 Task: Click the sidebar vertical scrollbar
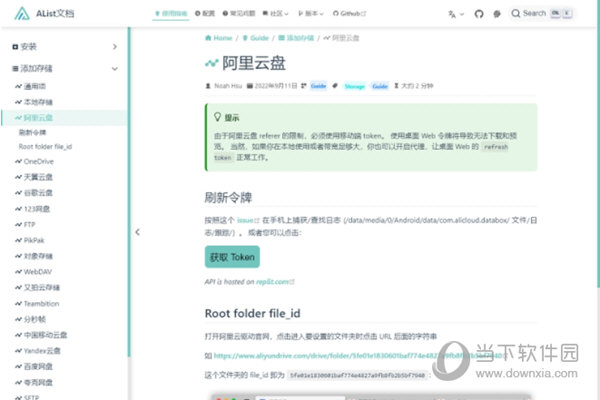129,191
